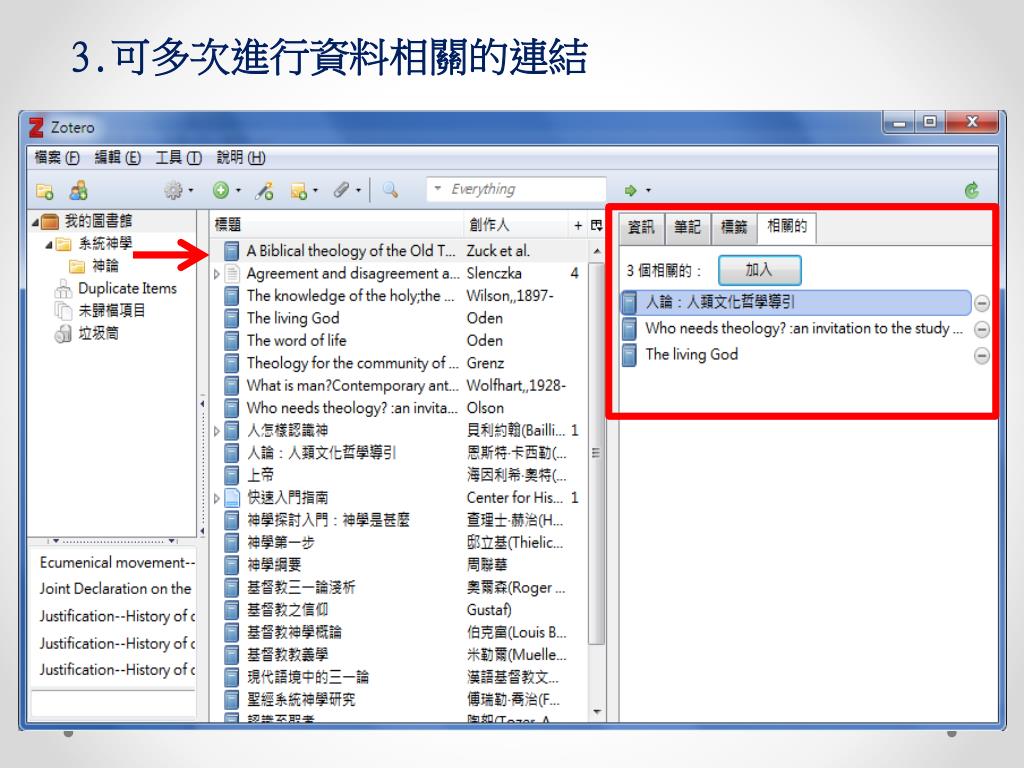Open related item 人論：人類文化哲學導引
The height and width of the screenshot is (768, 1024).
pyautogui.click(x=795, y=302)
